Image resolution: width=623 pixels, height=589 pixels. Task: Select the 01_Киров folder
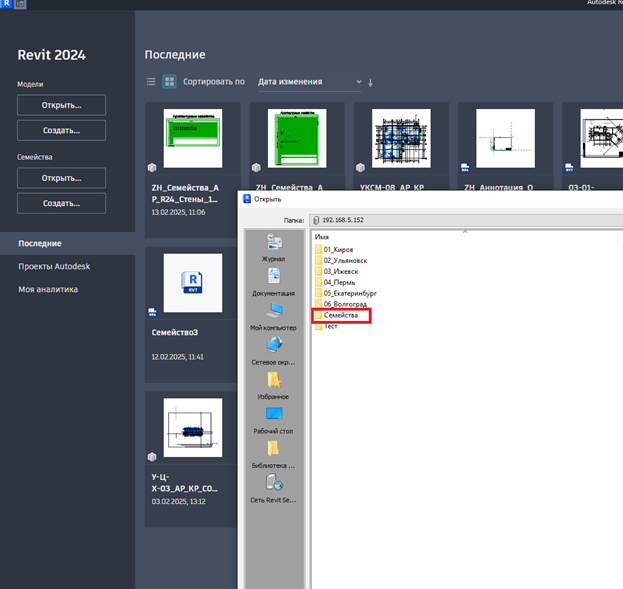coord(334,250)
